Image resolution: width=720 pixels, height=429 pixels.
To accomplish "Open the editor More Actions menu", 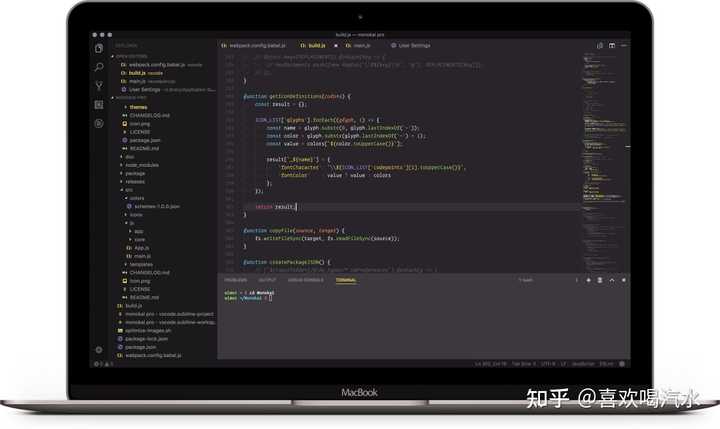I will tap(624, 45).
